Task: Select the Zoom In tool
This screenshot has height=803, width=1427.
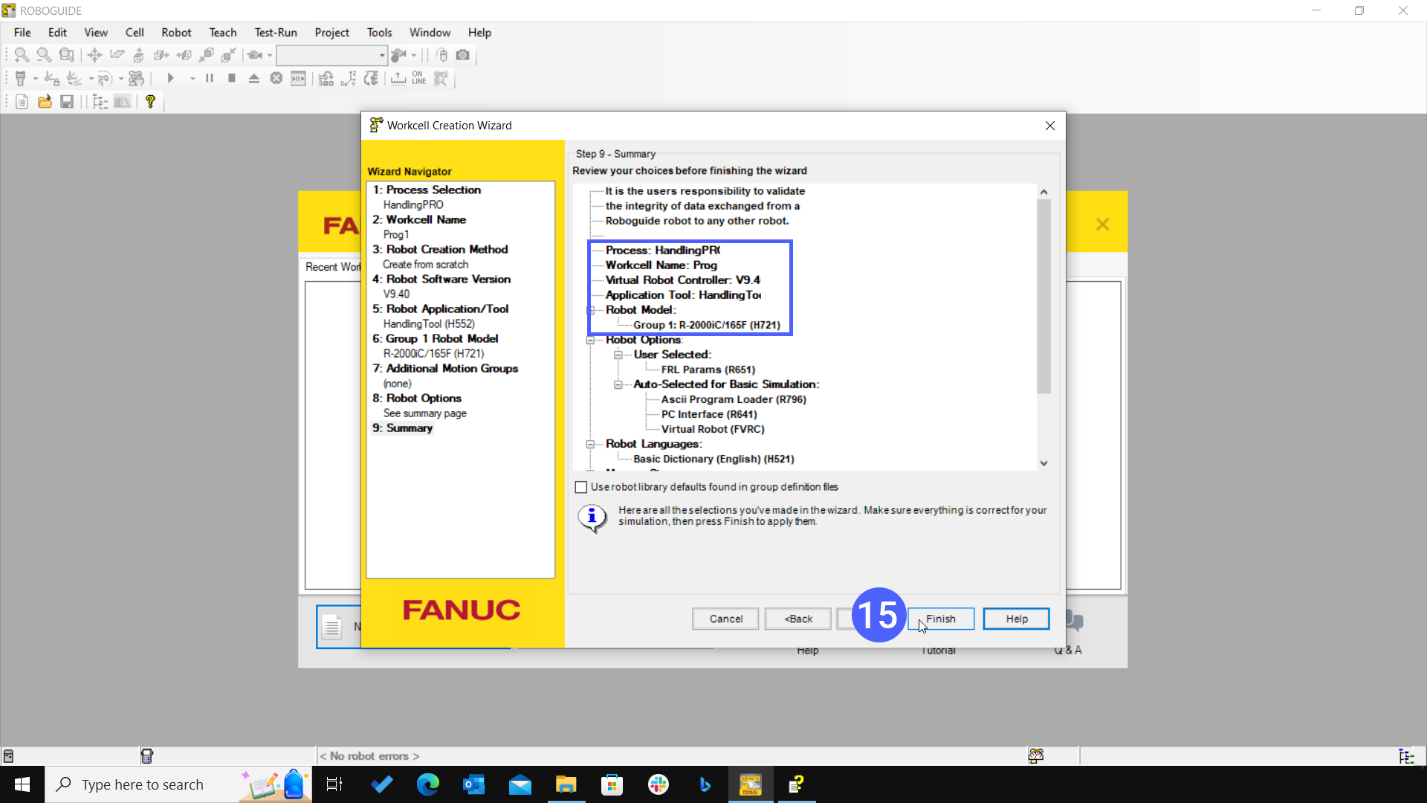Action: (x=21, y=54)
